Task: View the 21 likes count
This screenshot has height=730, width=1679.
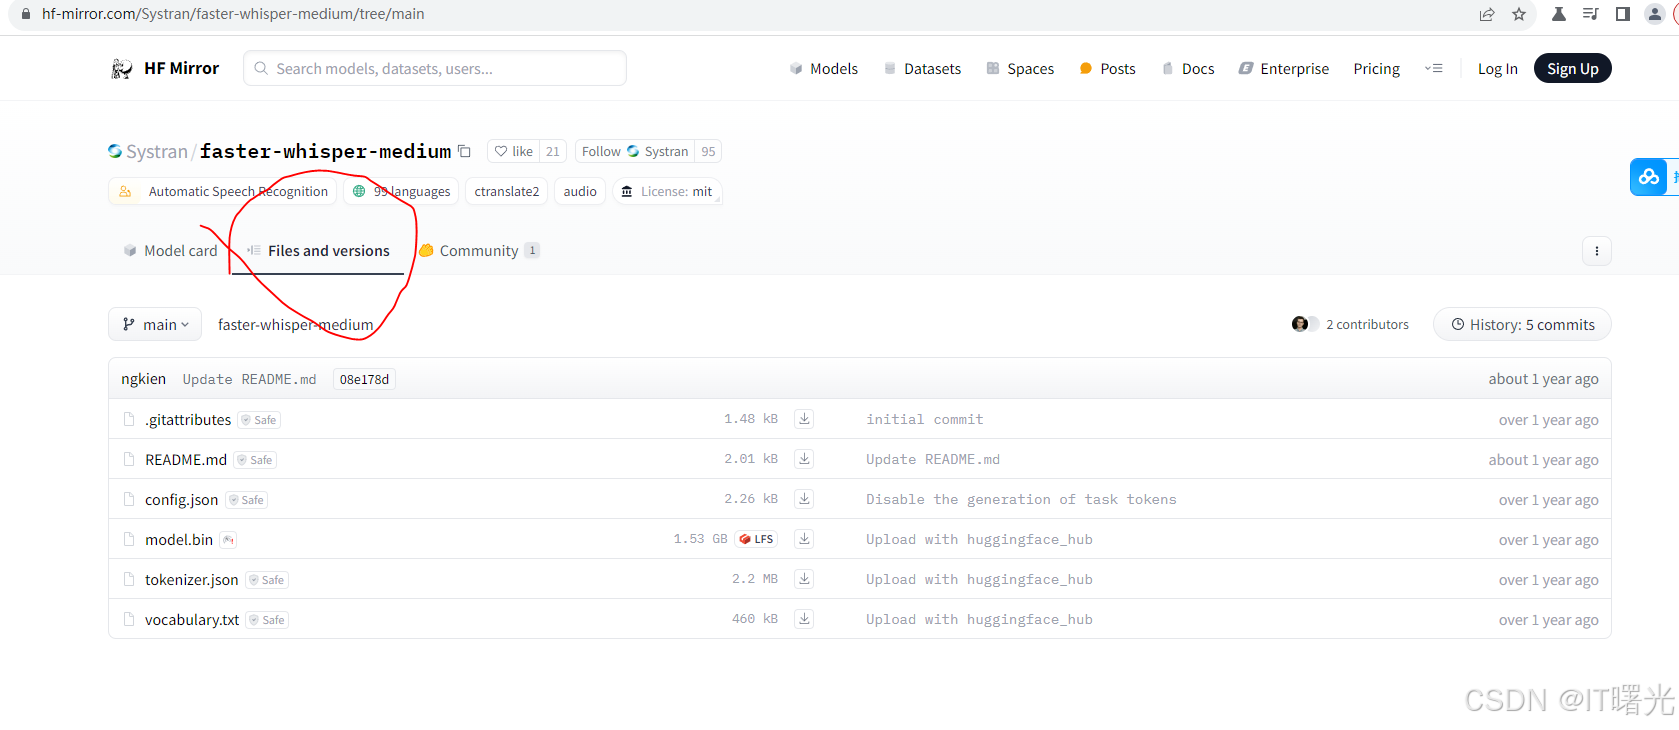Action: 553,151
